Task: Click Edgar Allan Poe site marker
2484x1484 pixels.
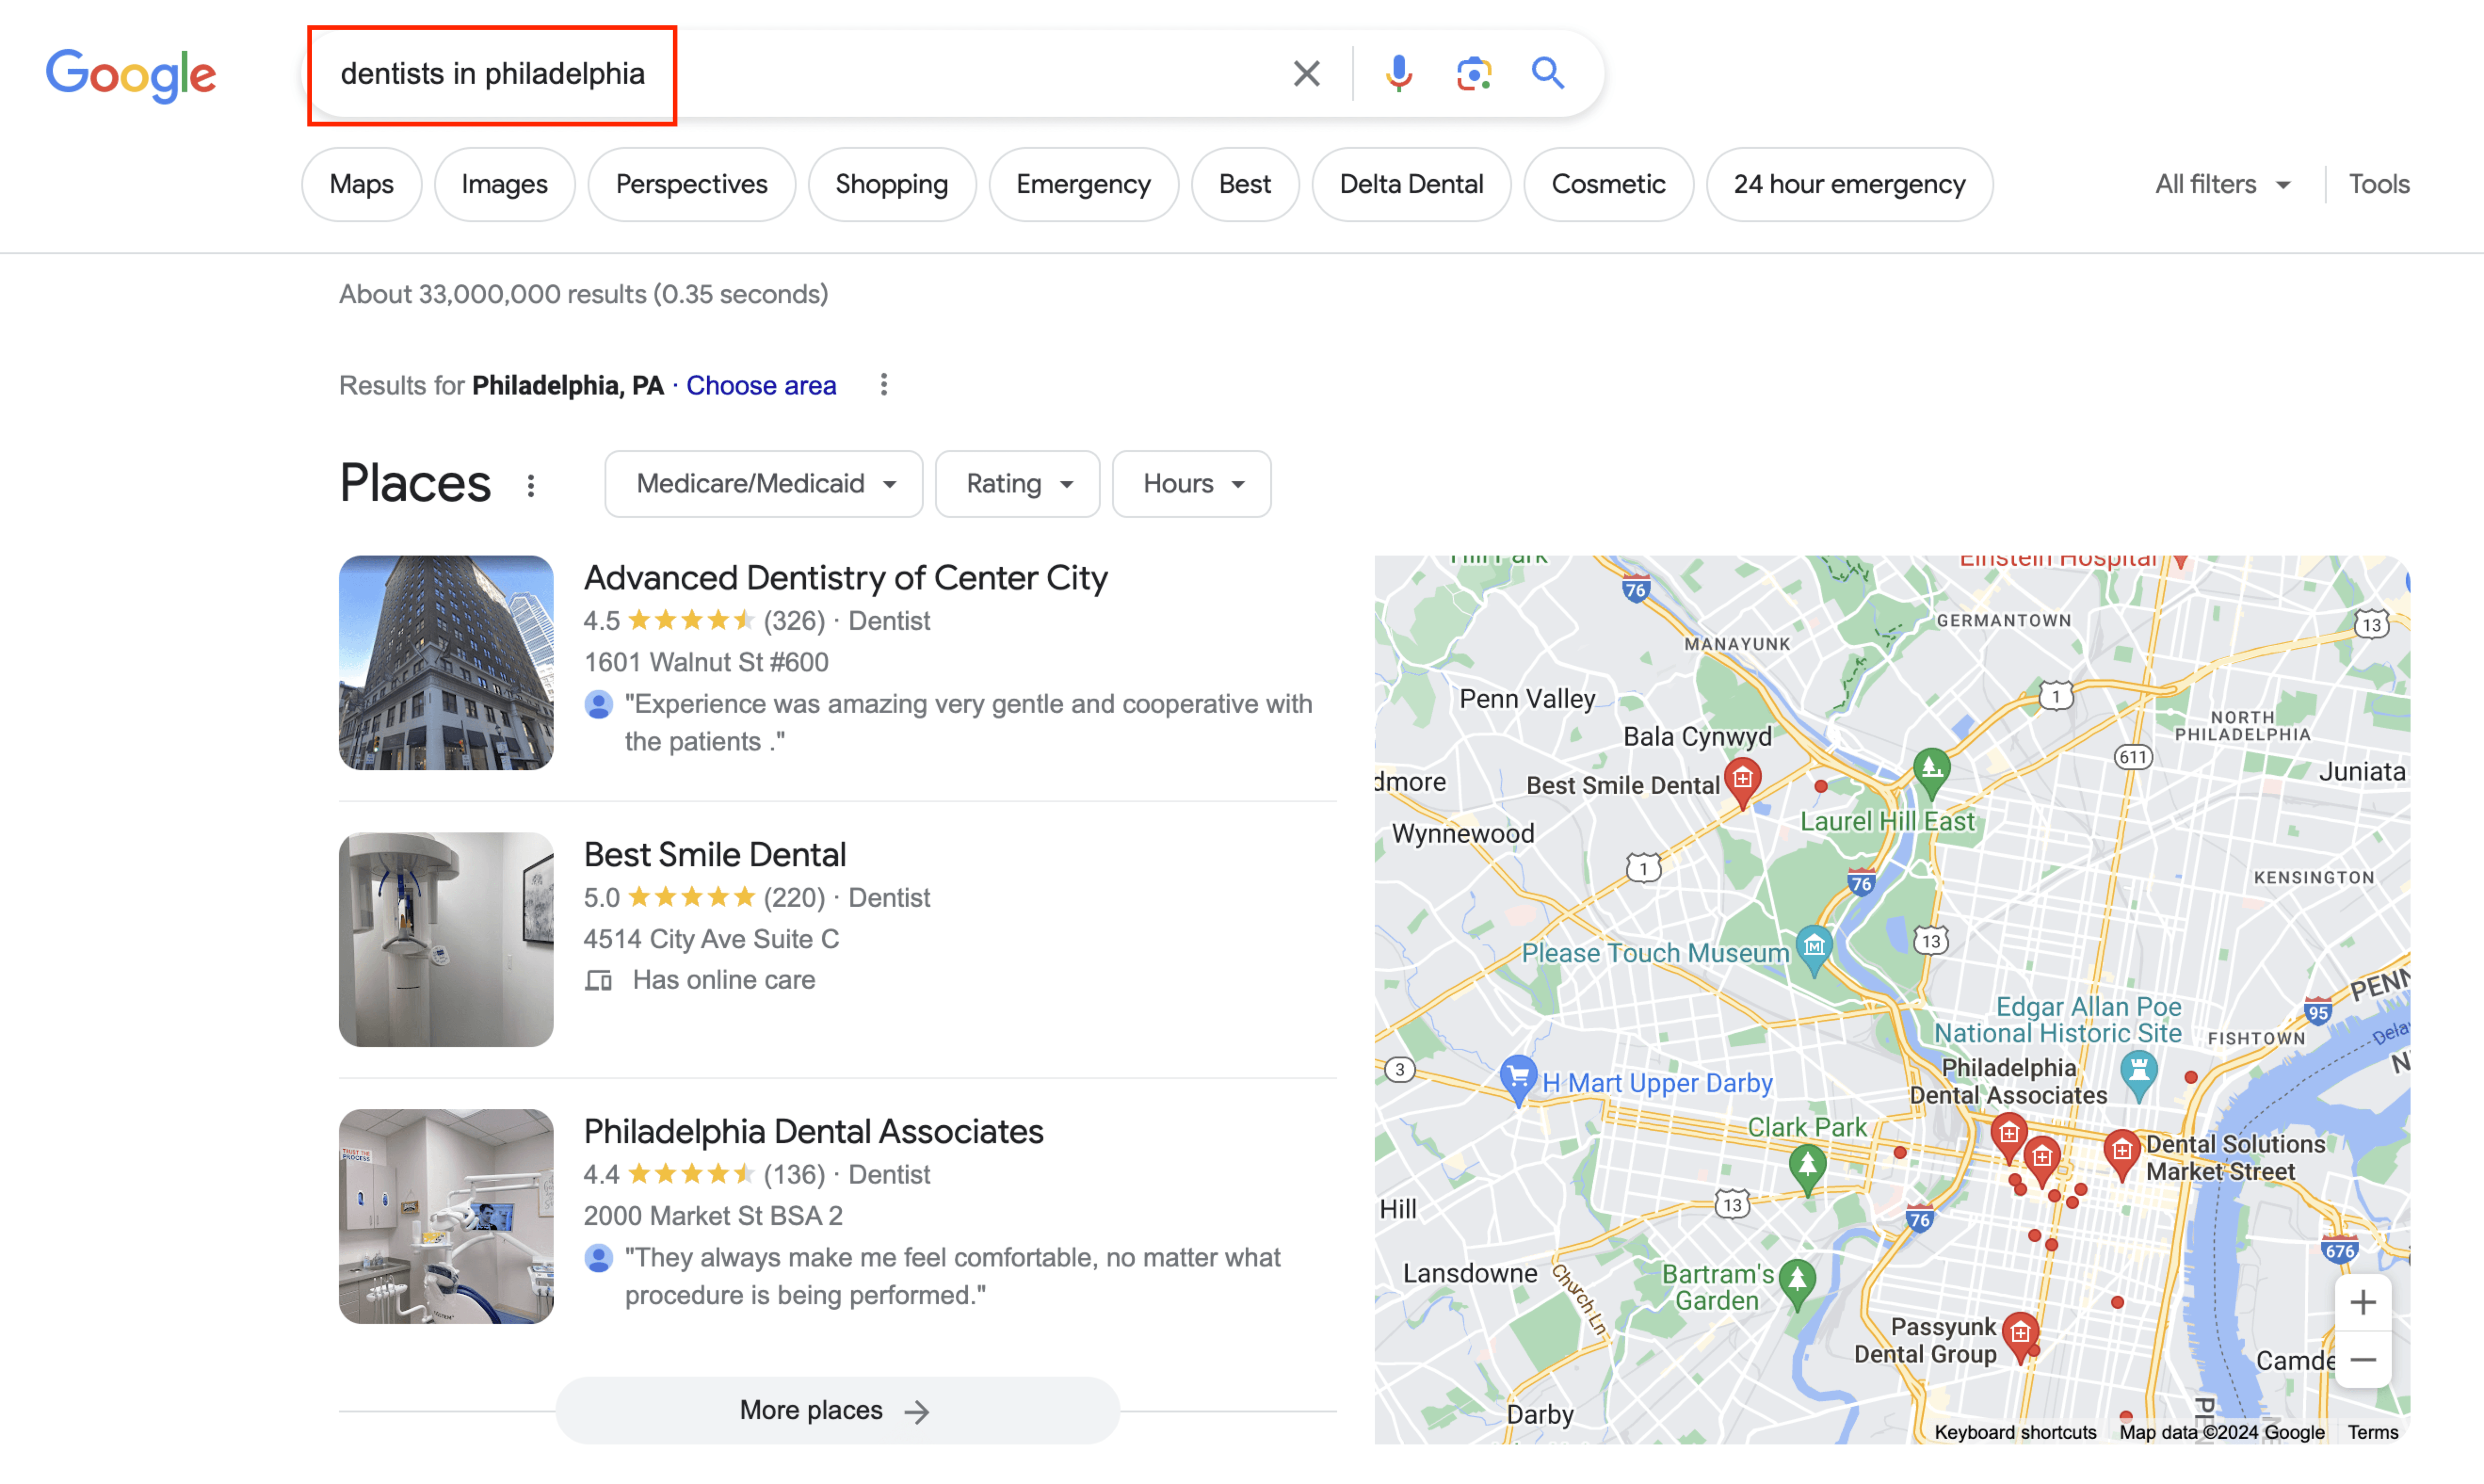Action: (x=2138, y=1076)
